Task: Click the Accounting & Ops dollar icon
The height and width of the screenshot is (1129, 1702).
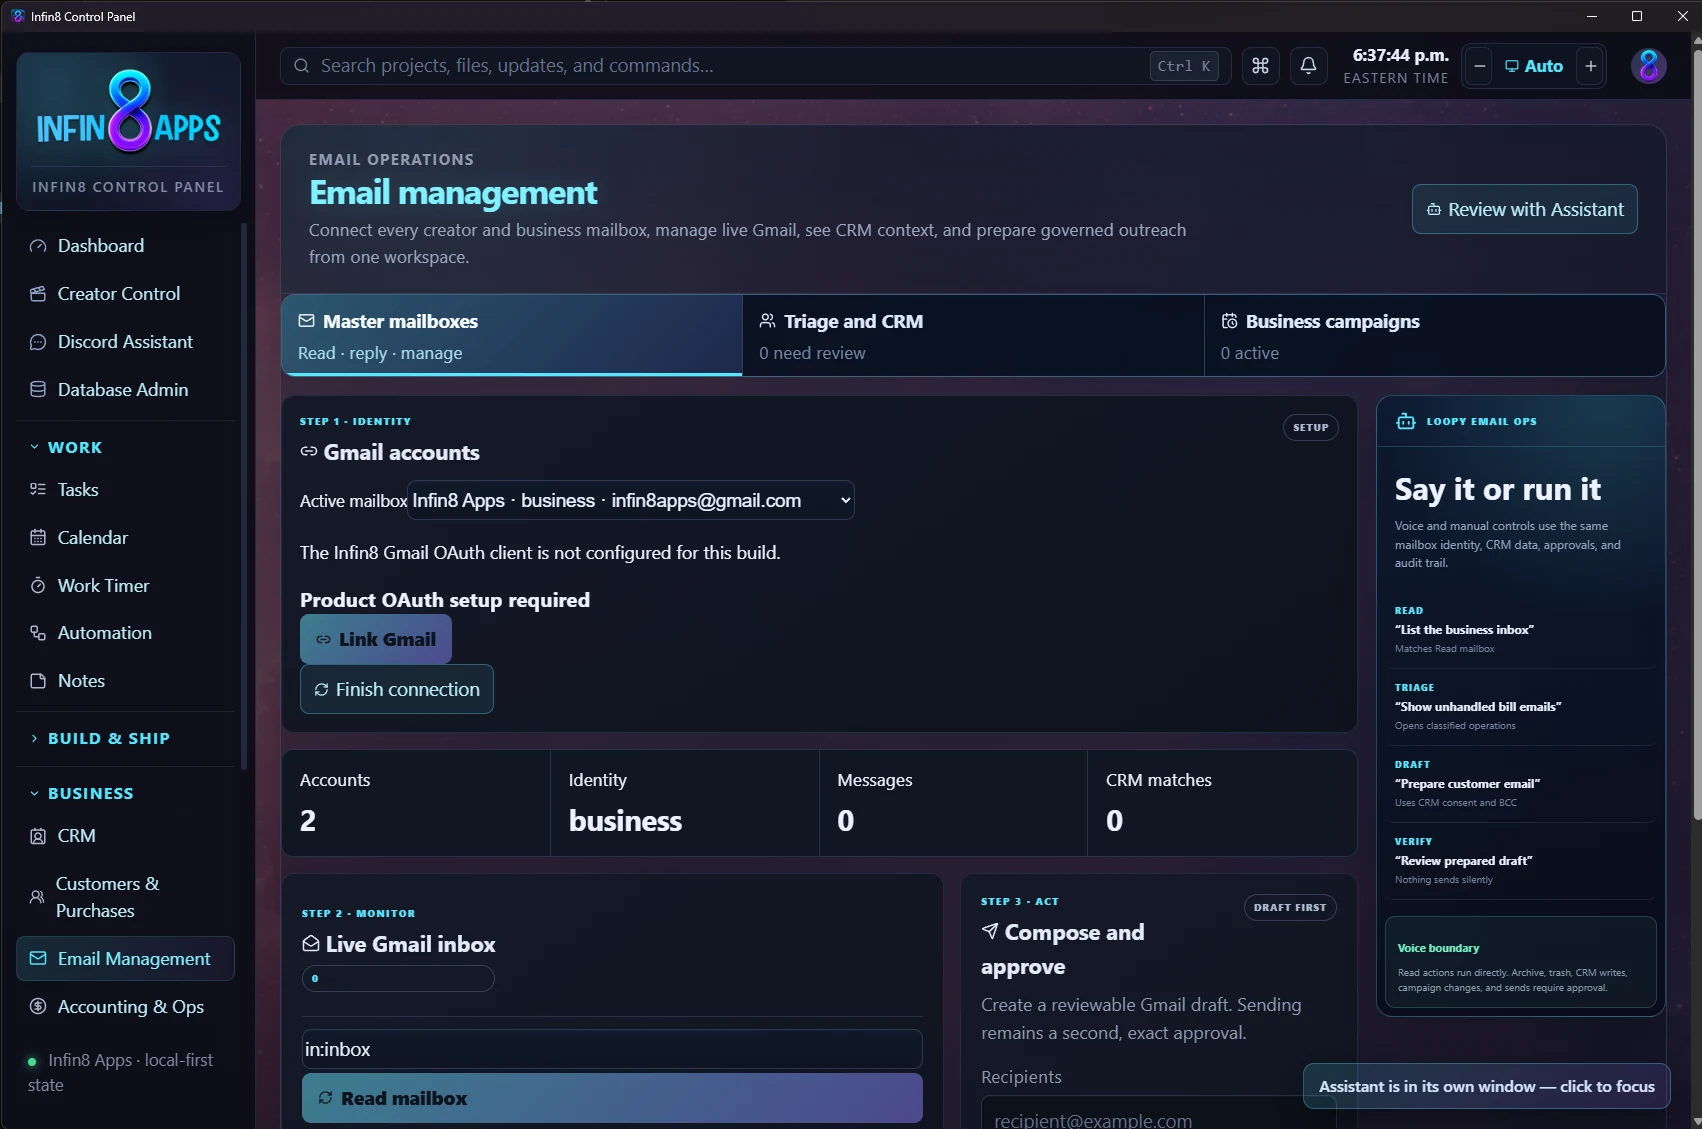Action: 38,1007
